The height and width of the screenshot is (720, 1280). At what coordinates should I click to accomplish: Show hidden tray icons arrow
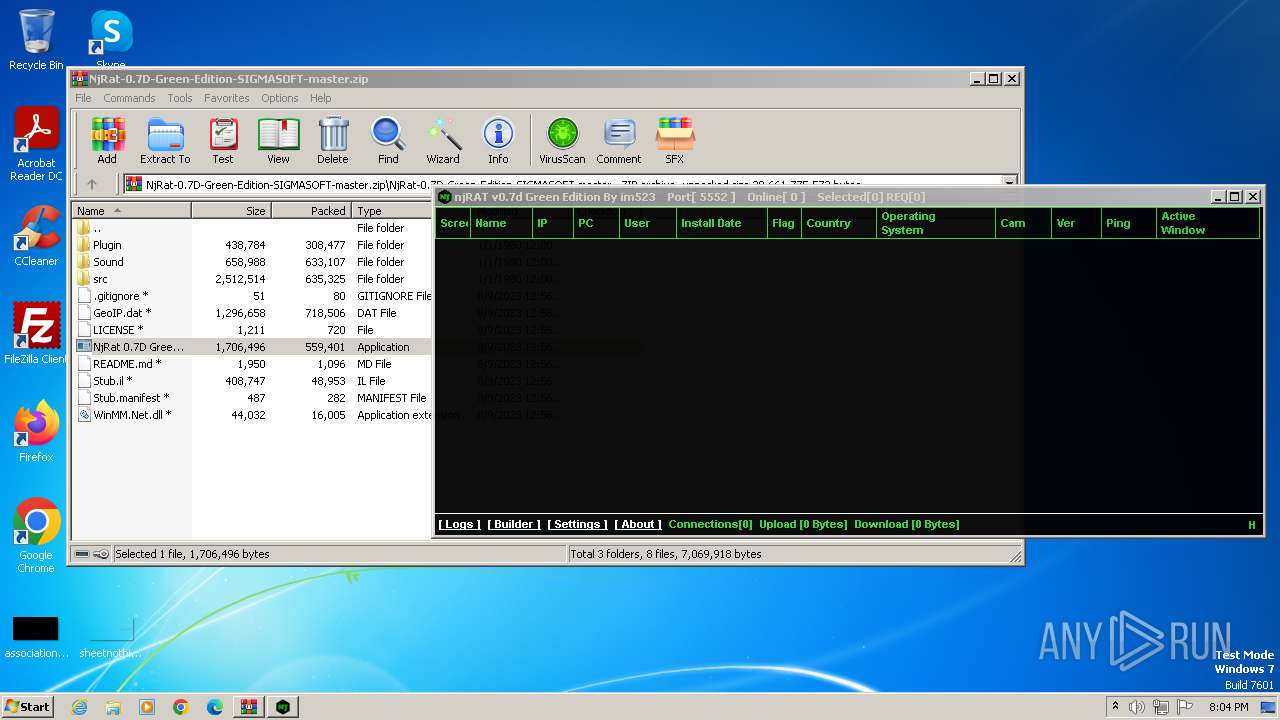pyautogui.click(x=1115, y=707)
